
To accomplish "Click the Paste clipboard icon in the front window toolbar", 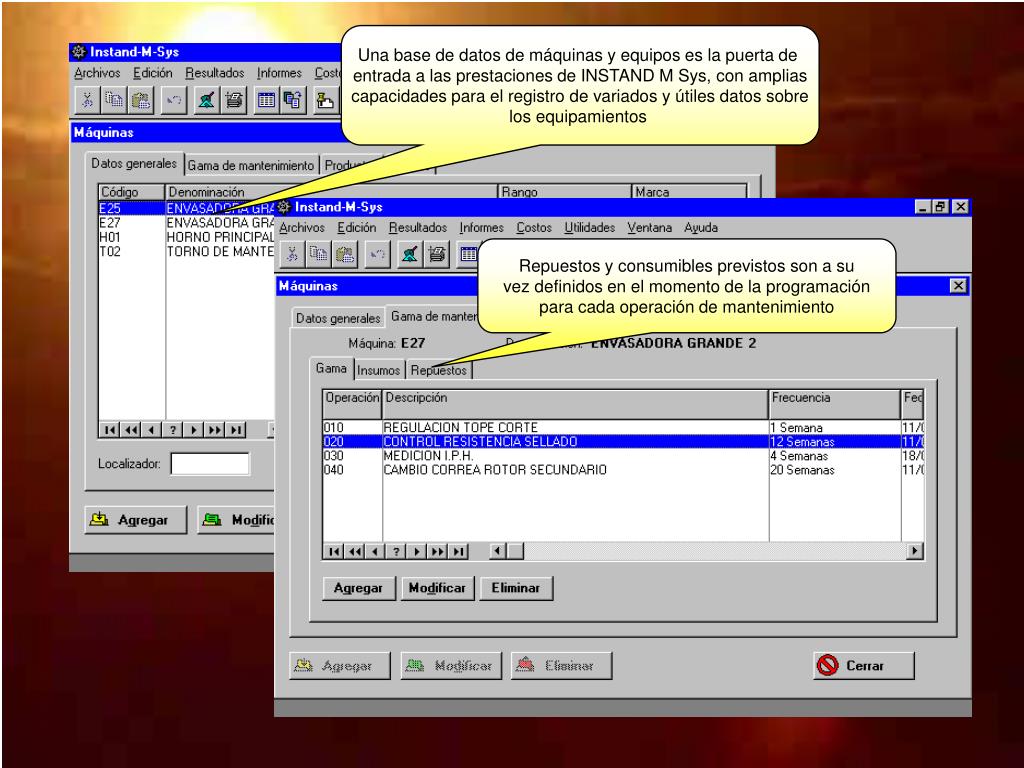I will (345, 254).
